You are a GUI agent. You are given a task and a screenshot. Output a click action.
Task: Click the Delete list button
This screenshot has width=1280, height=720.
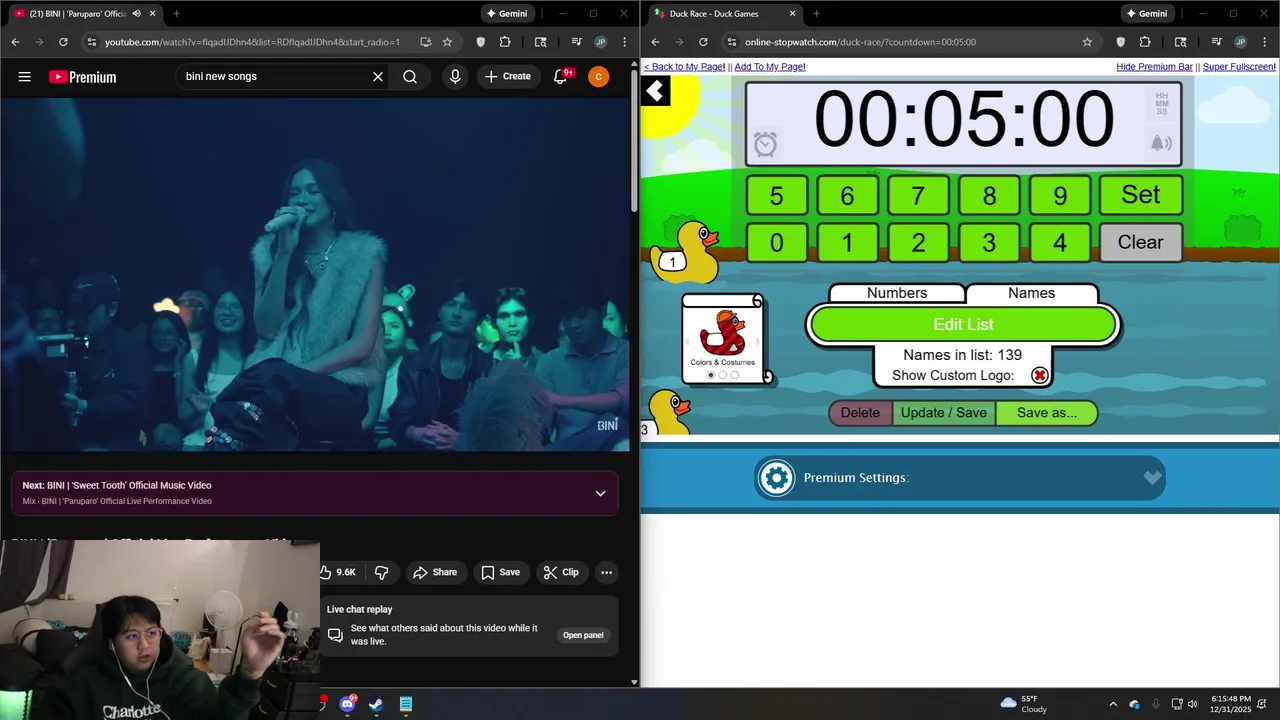tap(860, 413)
